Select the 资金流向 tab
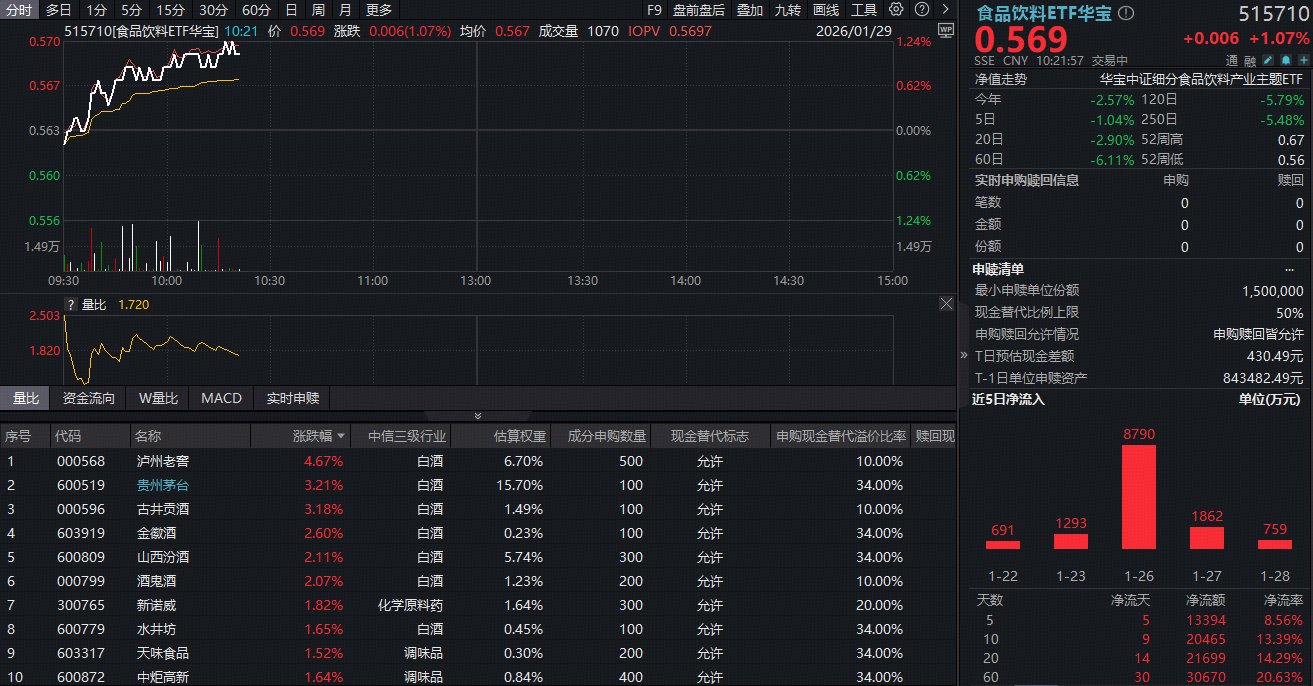The height and width of the screenshot is (686, 1313). tap(88, 398)
